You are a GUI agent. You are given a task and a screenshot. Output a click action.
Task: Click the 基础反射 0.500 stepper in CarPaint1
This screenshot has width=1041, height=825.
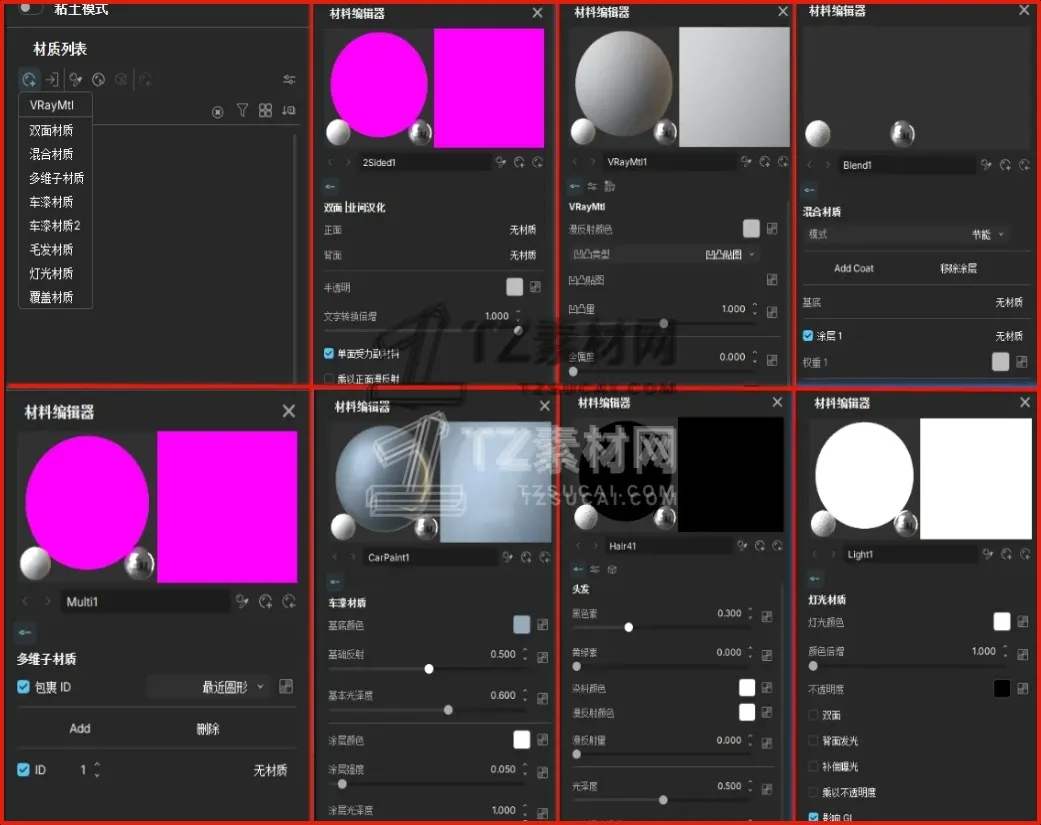[x=525, y=654]
